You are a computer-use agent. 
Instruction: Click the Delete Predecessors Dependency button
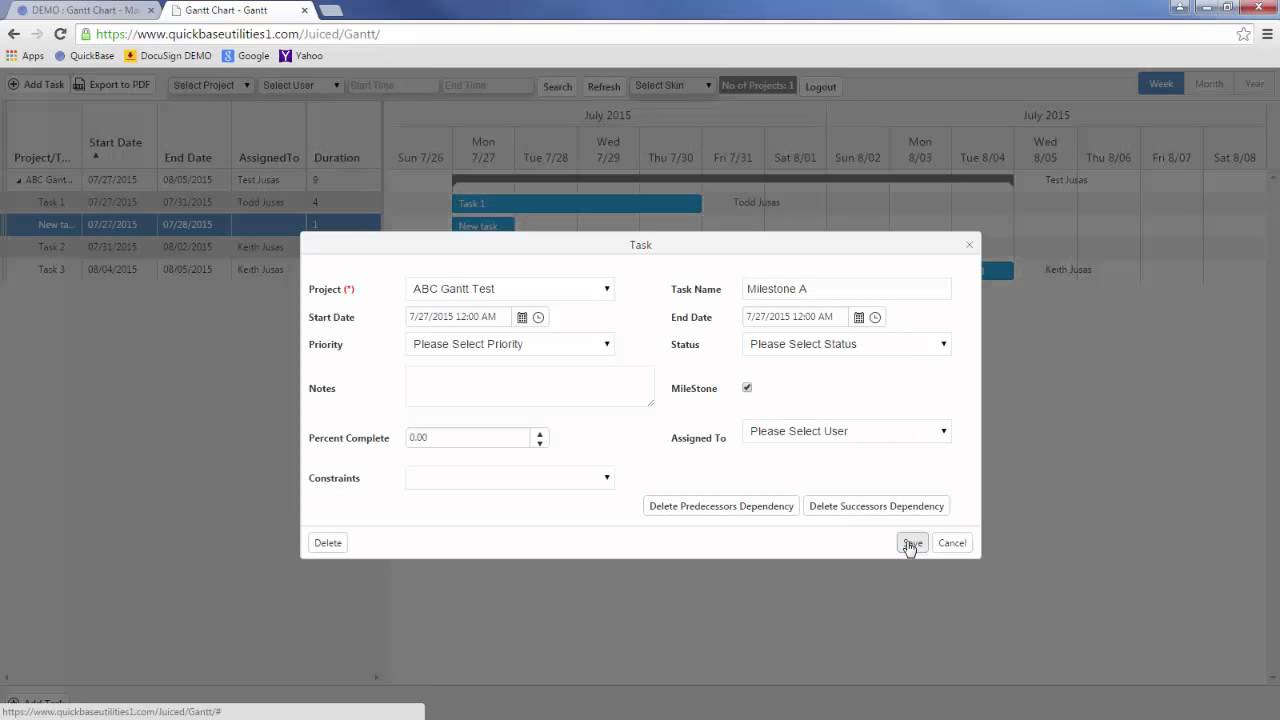[721, 506]
